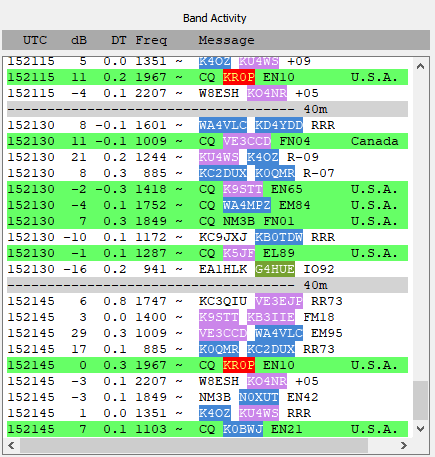Screen dimensions: 435x457
Task: Click the NM3B N0XUT EN42 line
Action: tap(207, 397)
